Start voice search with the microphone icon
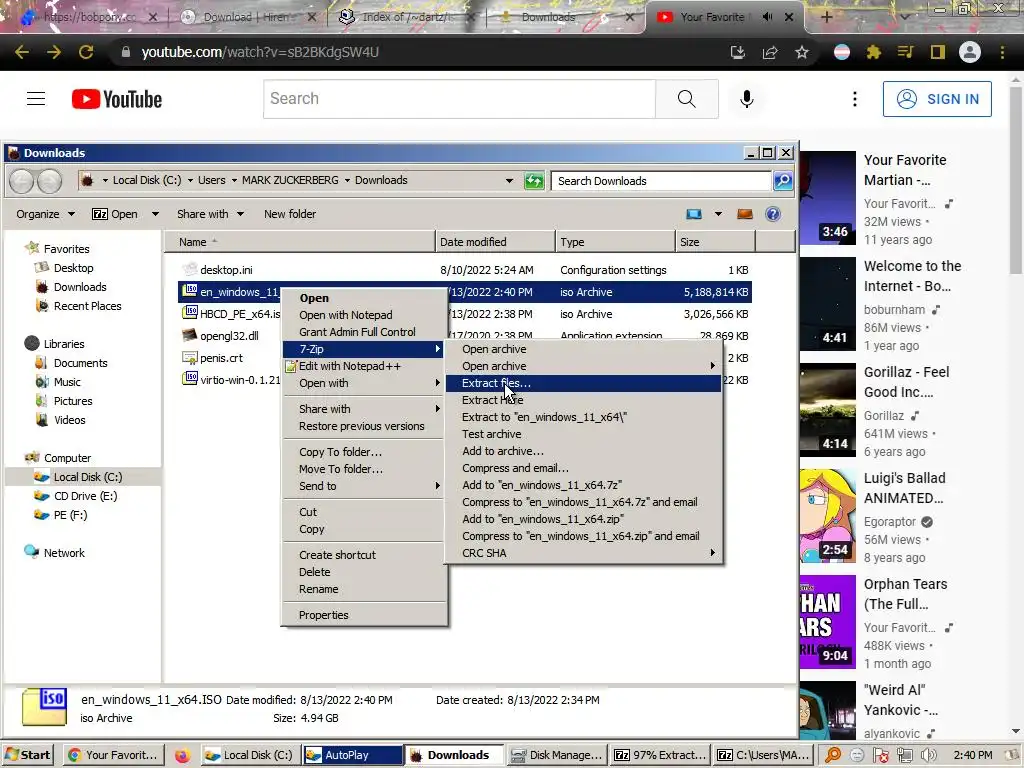Image resolution: width=1024 pixels, height=768 pixels. tap(747, 99)
